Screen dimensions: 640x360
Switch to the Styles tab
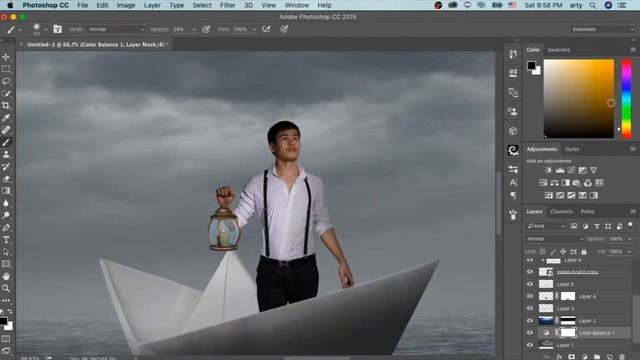click(572, 149)
